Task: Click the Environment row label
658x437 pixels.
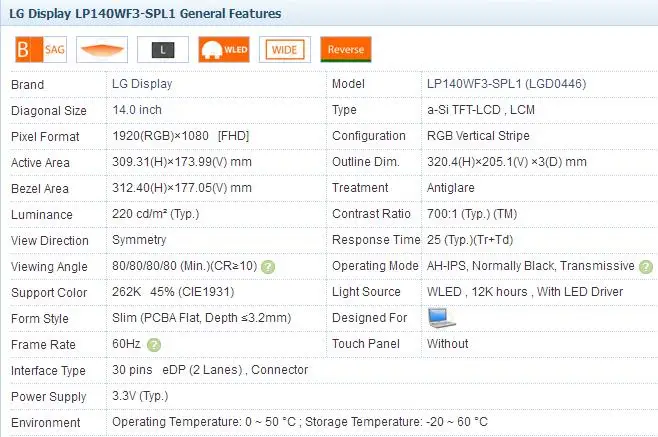Action: (x=46, y=423)
